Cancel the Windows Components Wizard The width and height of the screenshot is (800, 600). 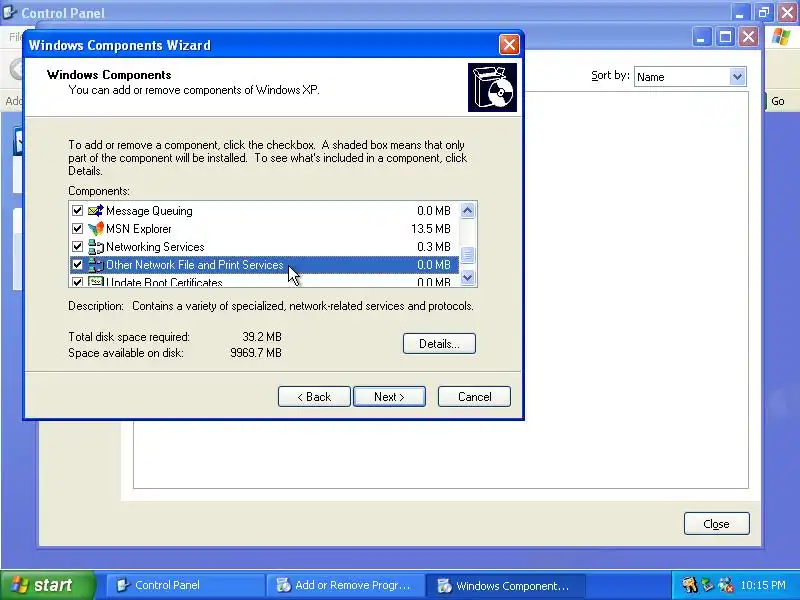point(474,397)
